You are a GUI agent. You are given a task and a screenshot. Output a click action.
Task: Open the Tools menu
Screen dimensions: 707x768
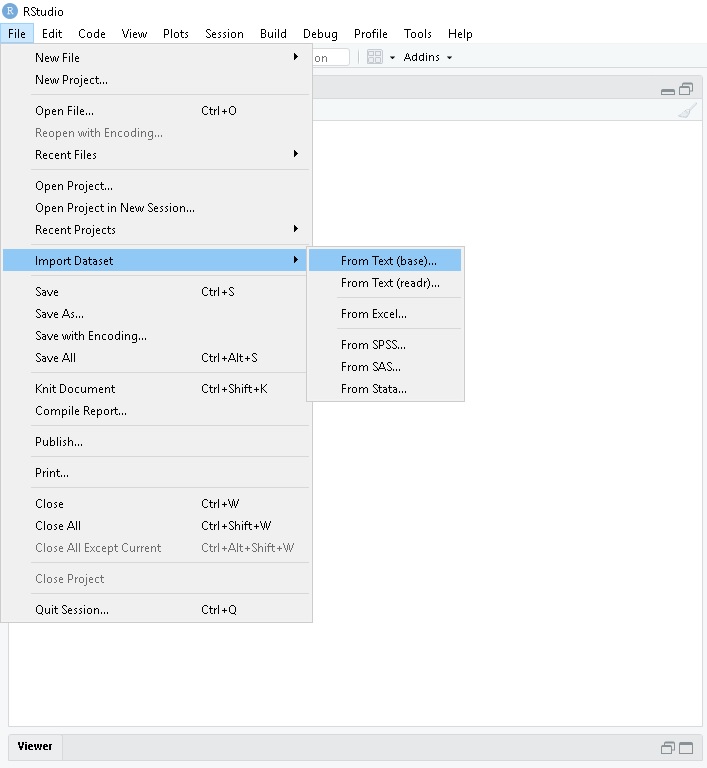tap(417, 34)
